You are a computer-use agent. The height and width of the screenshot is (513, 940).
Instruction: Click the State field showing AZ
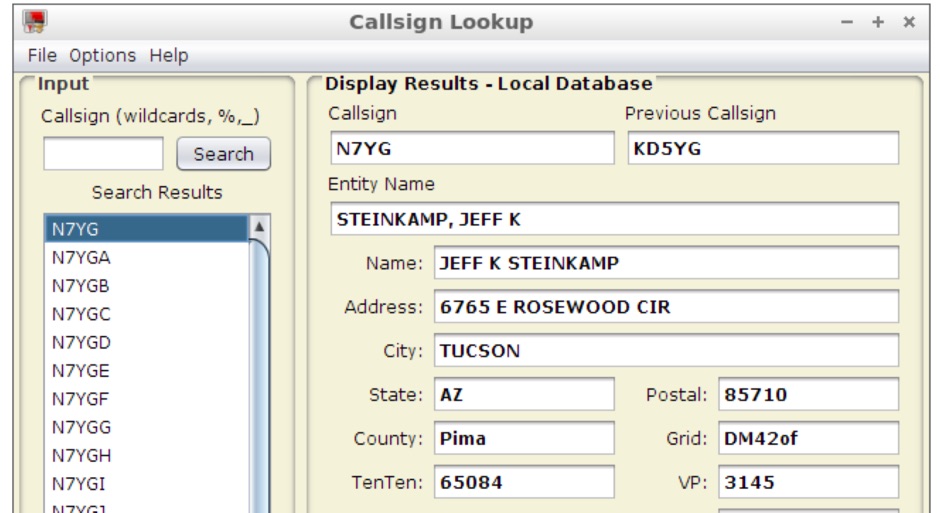point(525,394)
